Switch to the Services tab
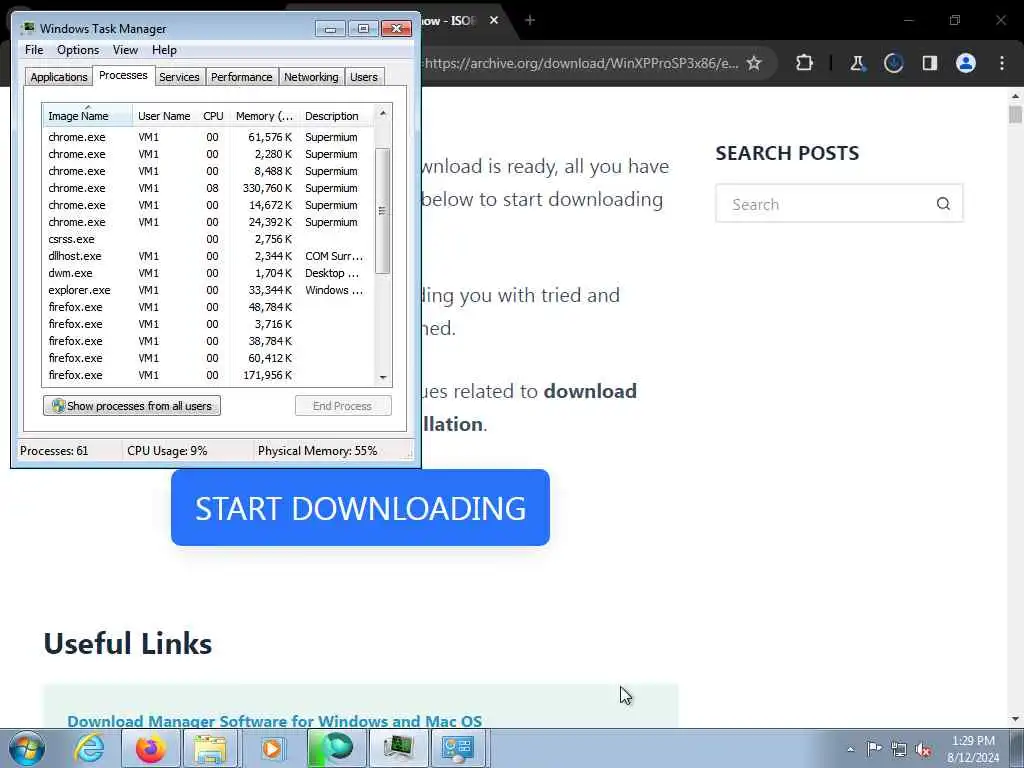 (179, 77)
